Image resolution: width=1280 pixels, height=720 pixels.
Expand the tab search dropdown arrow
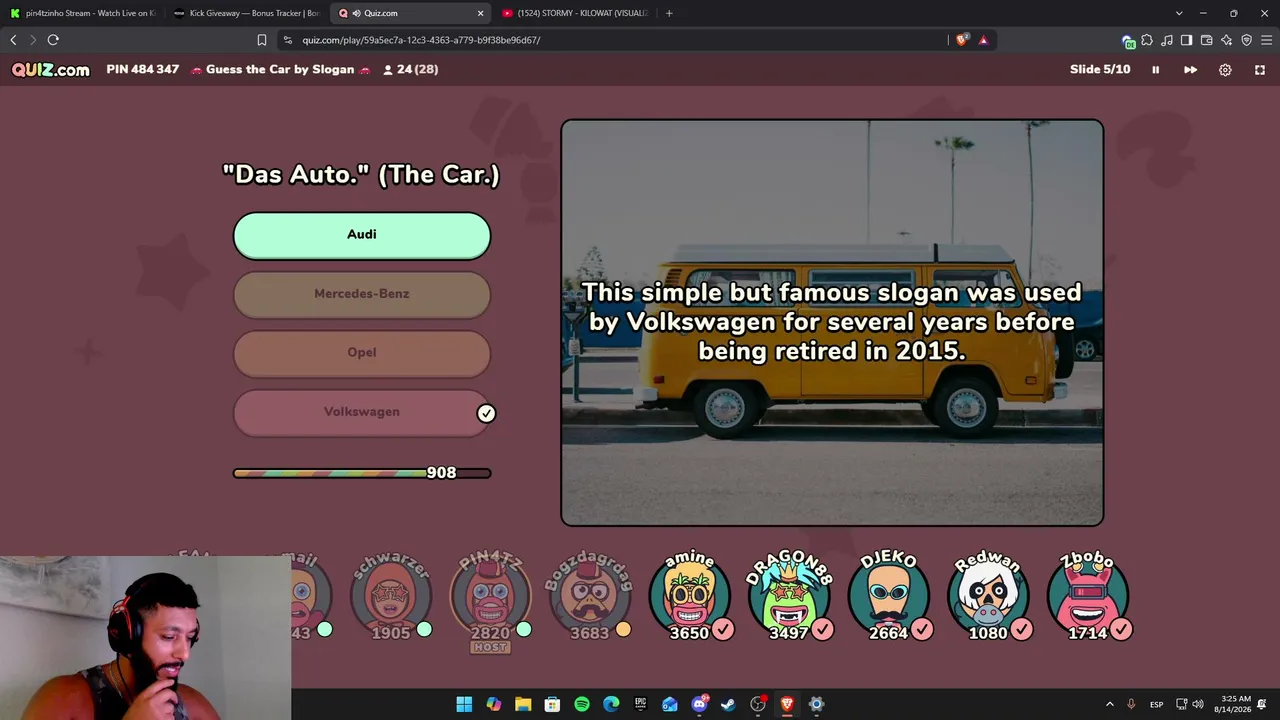1179,13
